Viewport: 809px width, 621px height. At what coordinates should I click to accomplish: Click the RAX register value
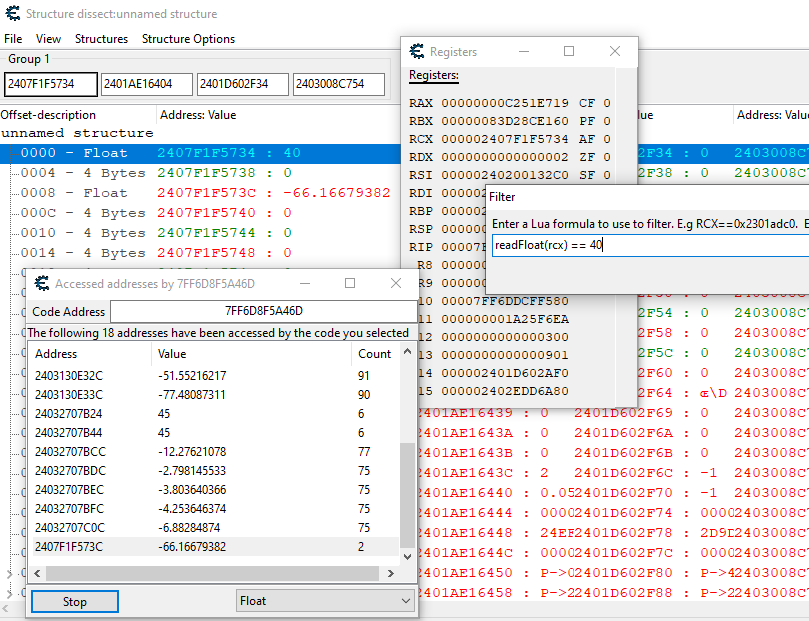point(504,103)
